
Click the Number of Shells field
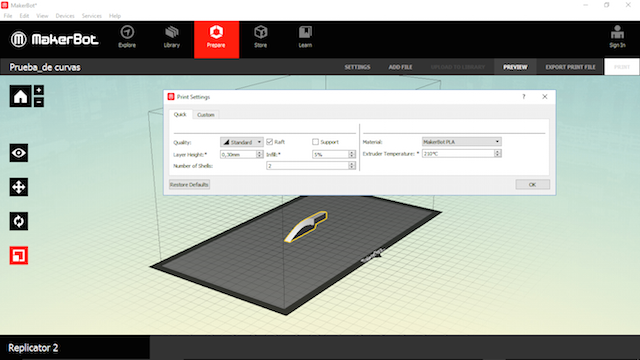308,166
